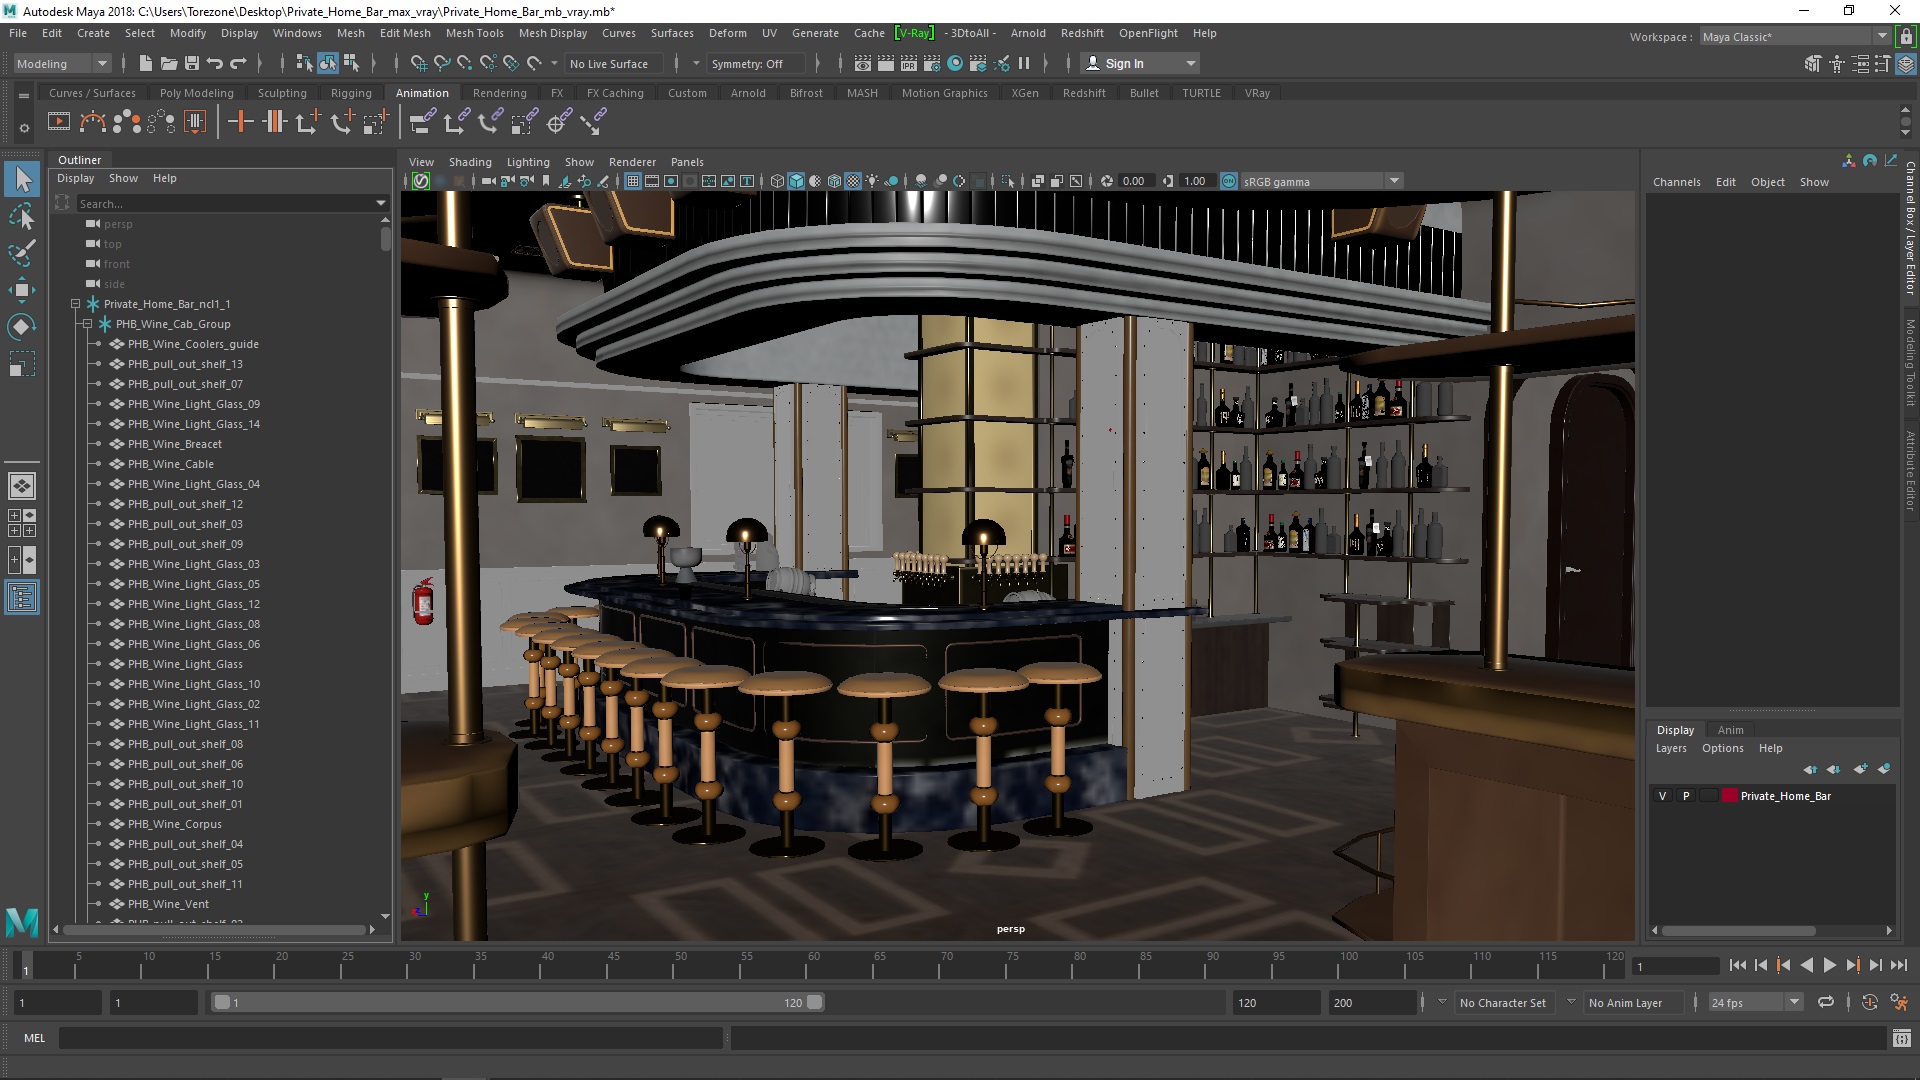Viewport: 1920px width, 1080px height.
Task: Open Render Settings clapboard icon
Action: point(932,63)
